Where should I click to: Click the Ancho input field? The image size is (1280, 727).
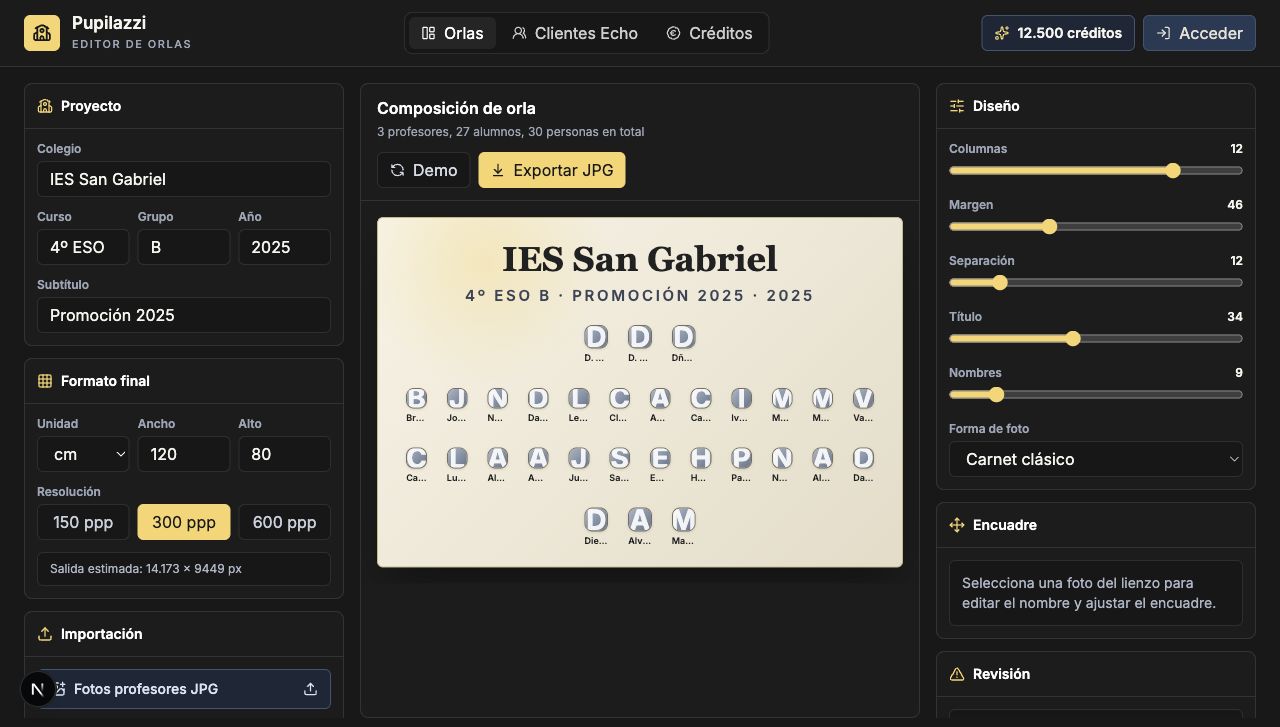[x=184, y=454]
